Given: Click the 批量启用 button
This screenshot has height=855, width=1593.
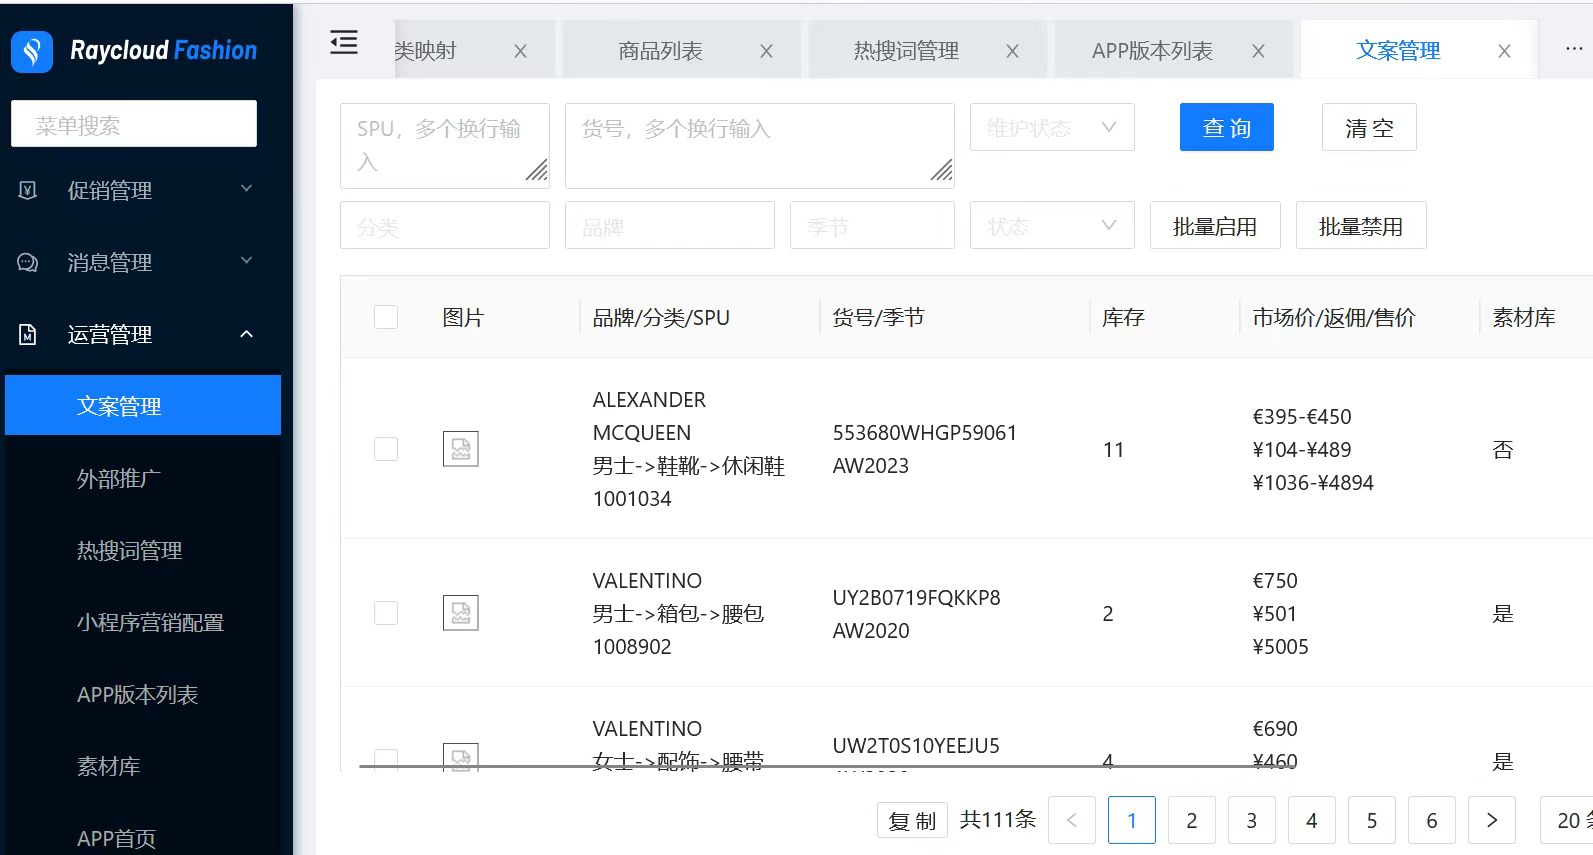Looking at the screenshot, I should pos(1215,226).
